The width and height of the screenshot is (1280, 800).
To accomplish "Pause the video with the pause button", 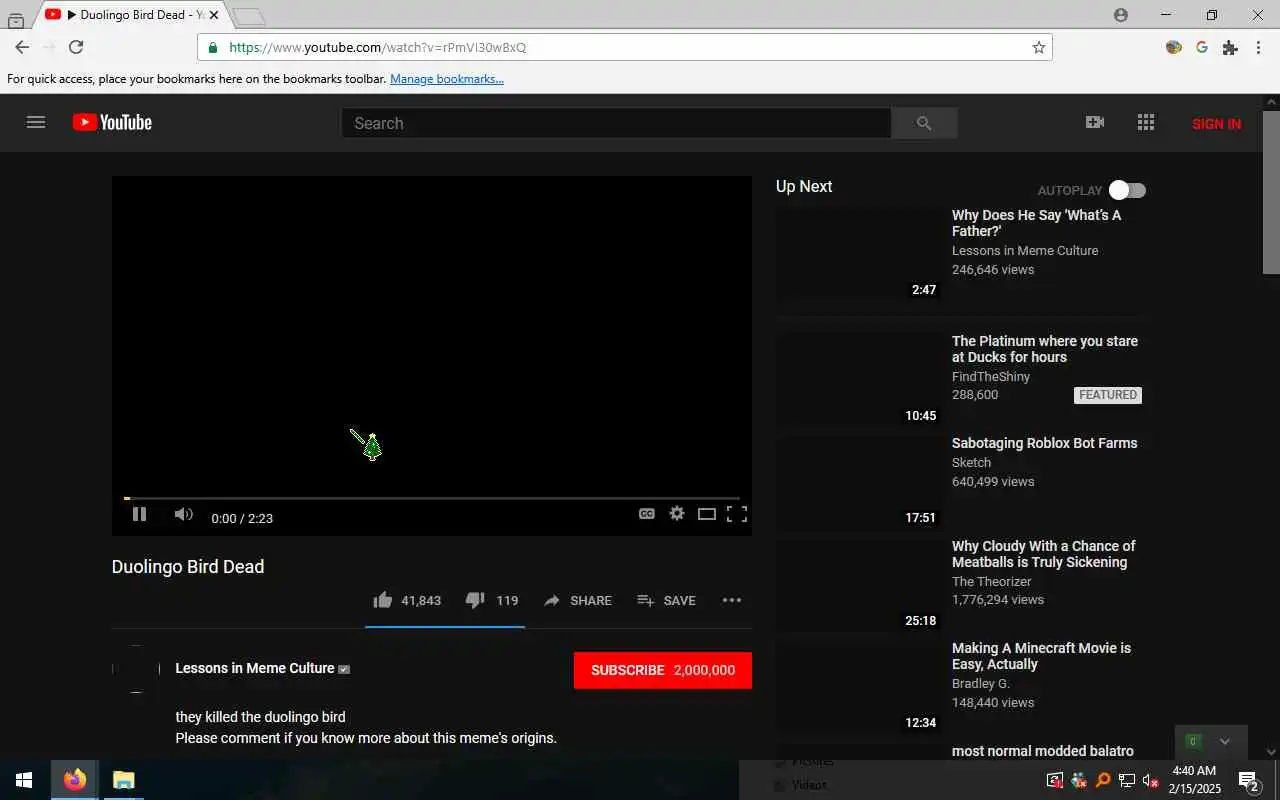I will pyautogui.click(x=139, y=514).
